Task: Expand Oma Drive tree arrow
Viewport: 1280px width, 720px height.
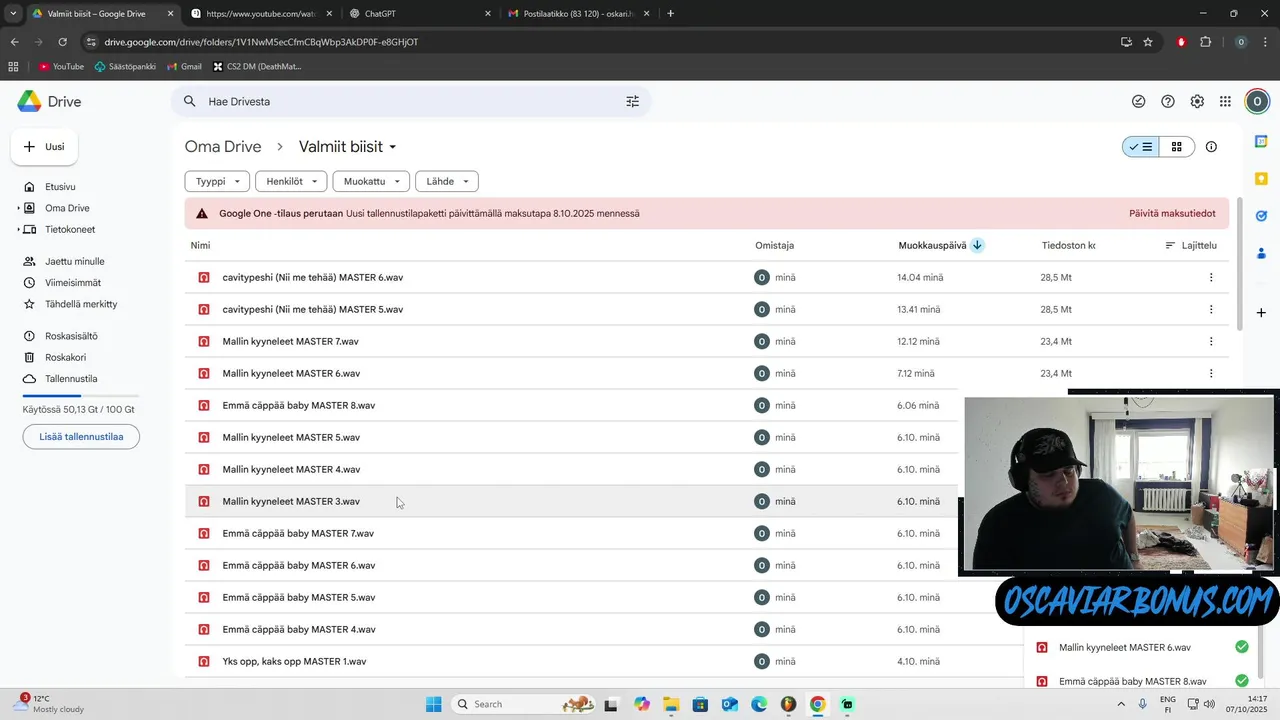Action: [x=18, y=208]
